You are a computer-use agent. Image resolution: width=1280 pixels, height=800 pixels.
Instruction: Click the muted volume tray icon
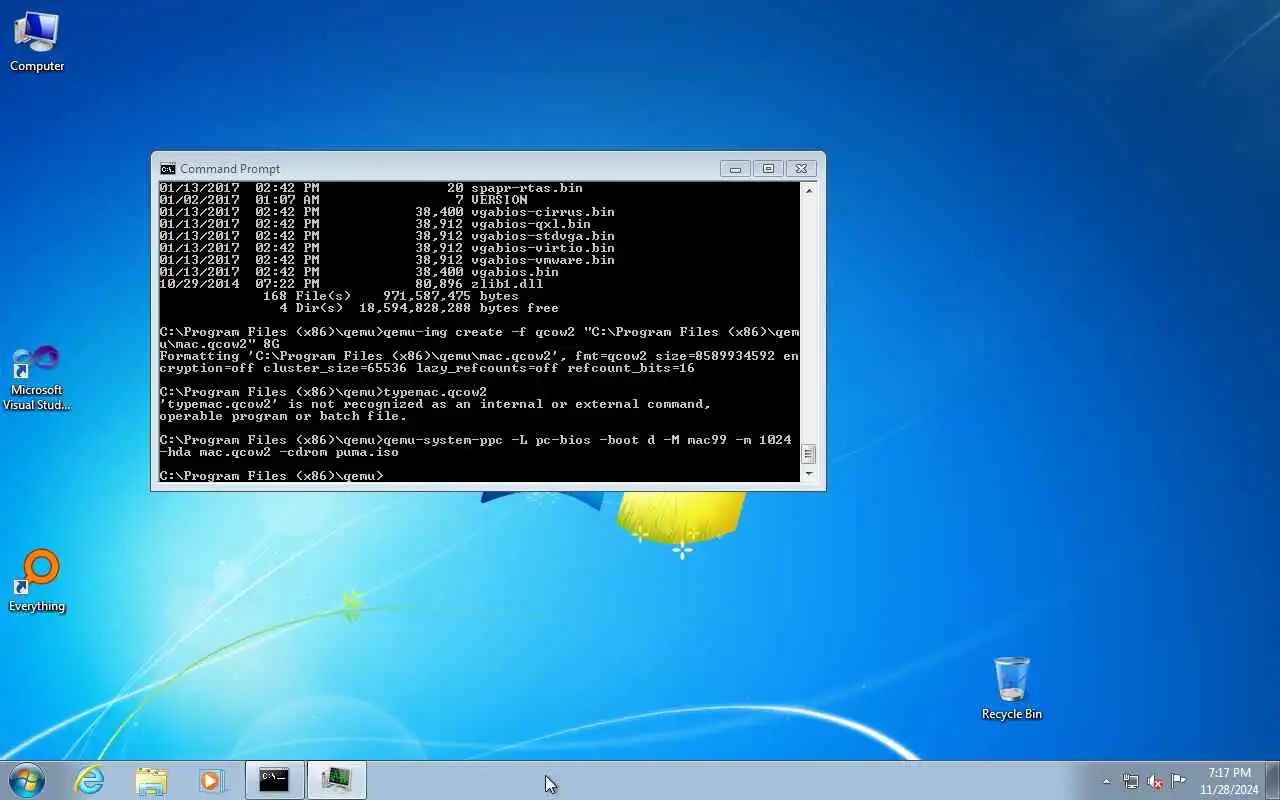[1155, 781]
